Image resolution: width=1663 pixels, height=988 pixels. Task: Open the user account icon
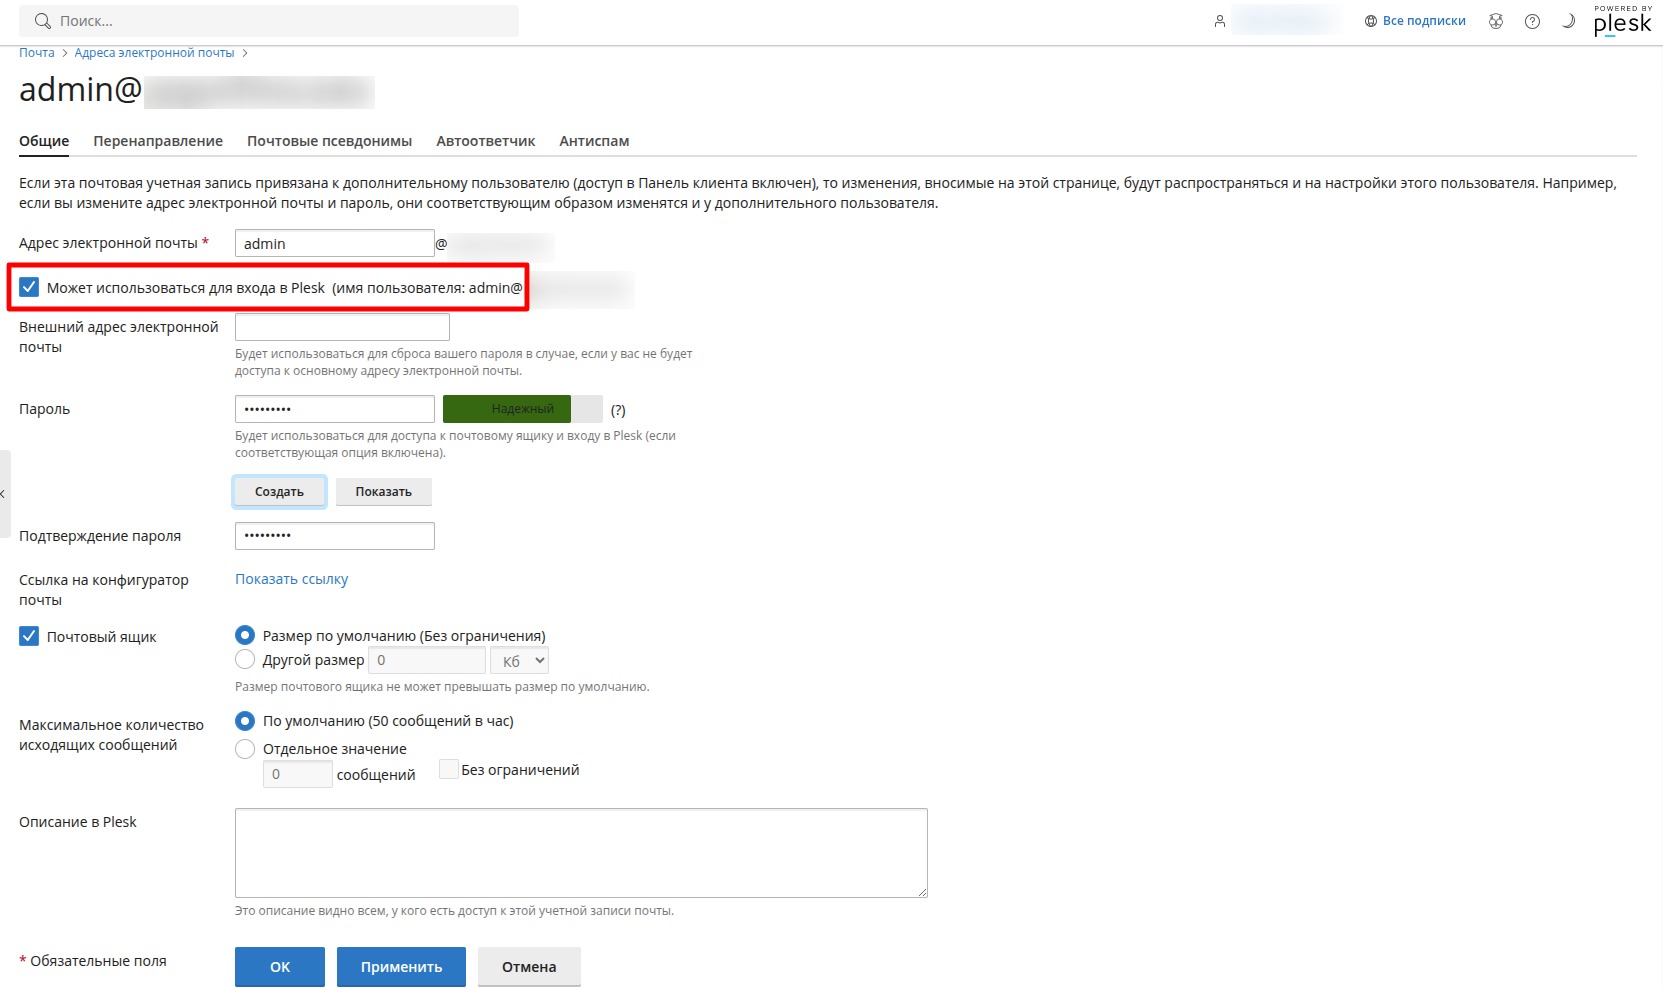(1220, 21)
